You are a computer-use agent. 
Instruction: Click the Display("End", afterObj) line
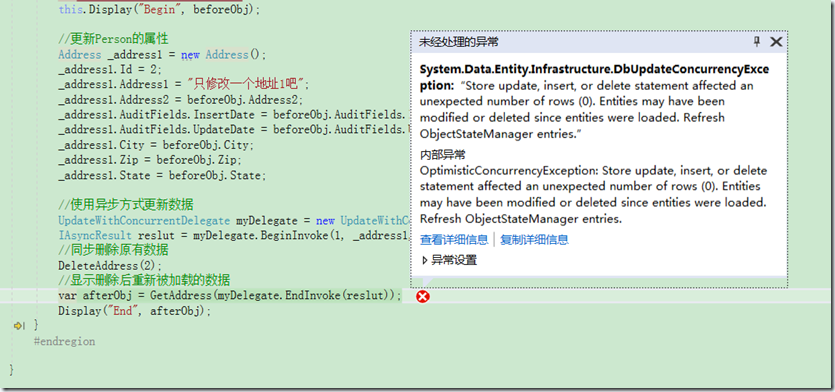[x=135, y=311]
